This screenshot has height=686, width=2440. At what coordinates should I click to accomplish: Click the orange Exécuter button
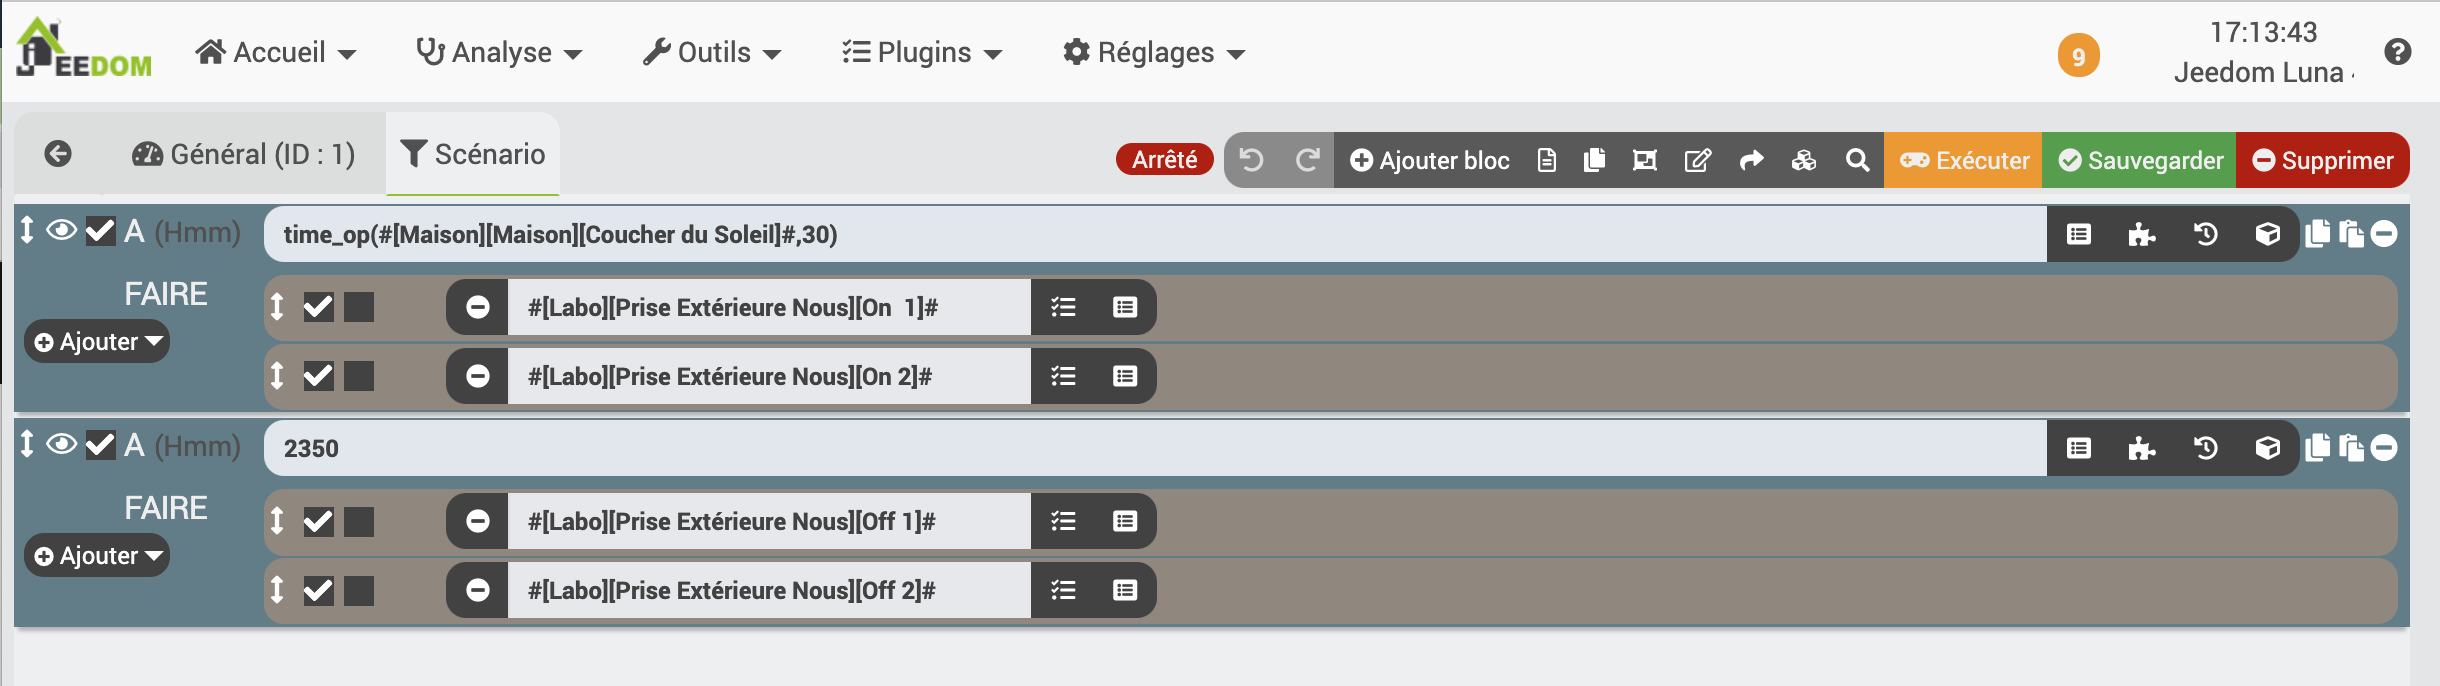[x=1963, y=160]
